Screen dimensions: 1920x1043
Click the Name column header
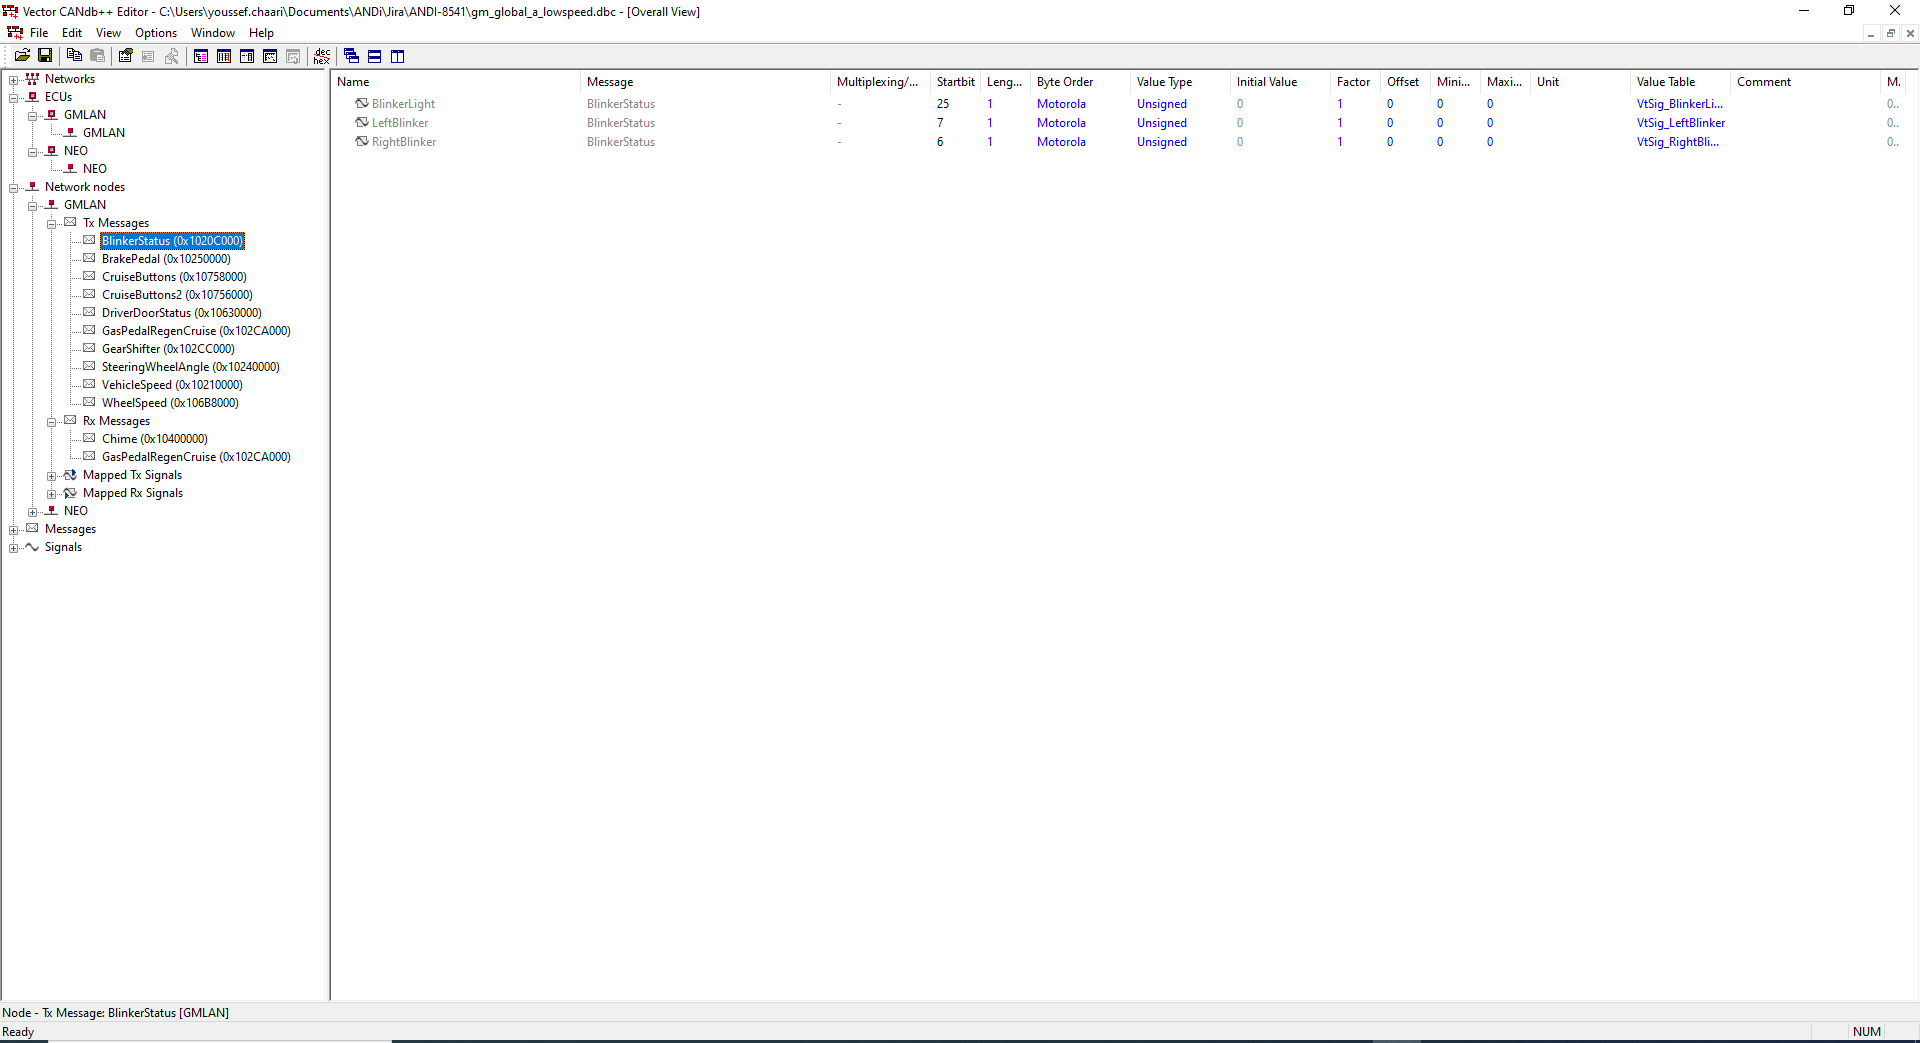353,82
